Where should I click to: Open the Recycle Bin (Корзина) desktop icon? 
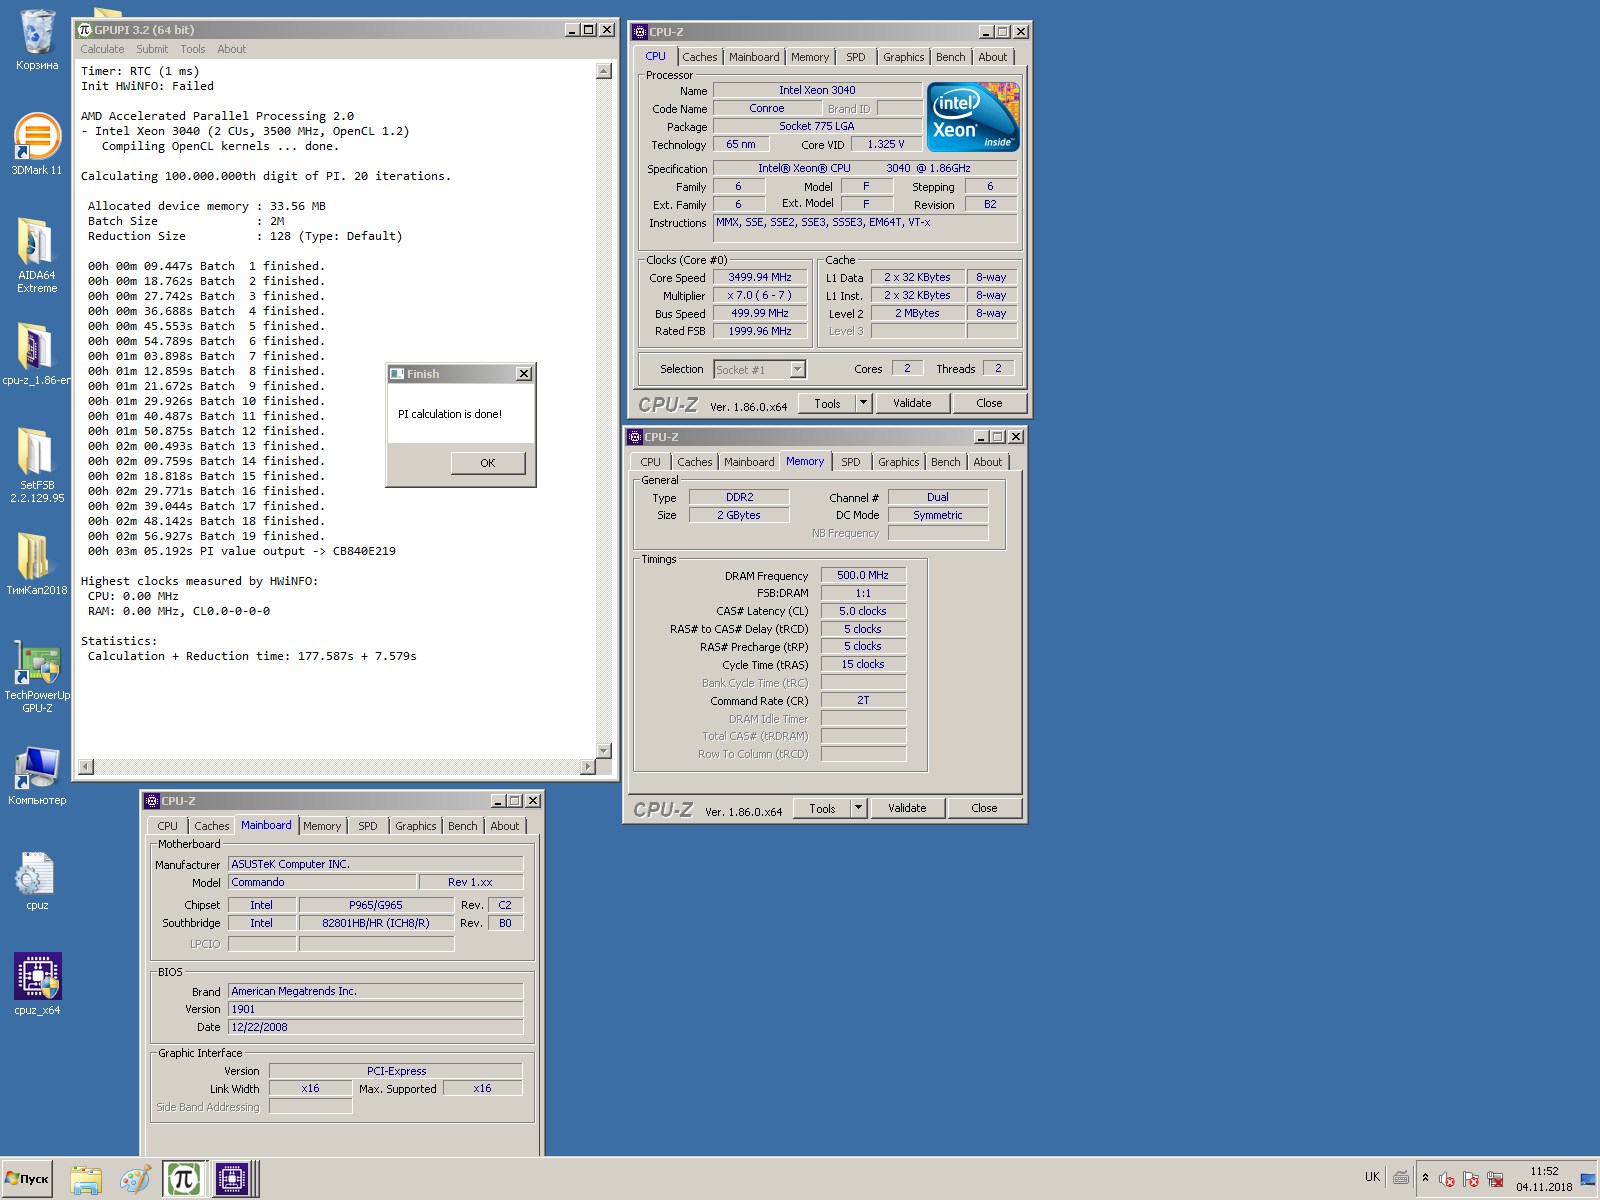37,40
